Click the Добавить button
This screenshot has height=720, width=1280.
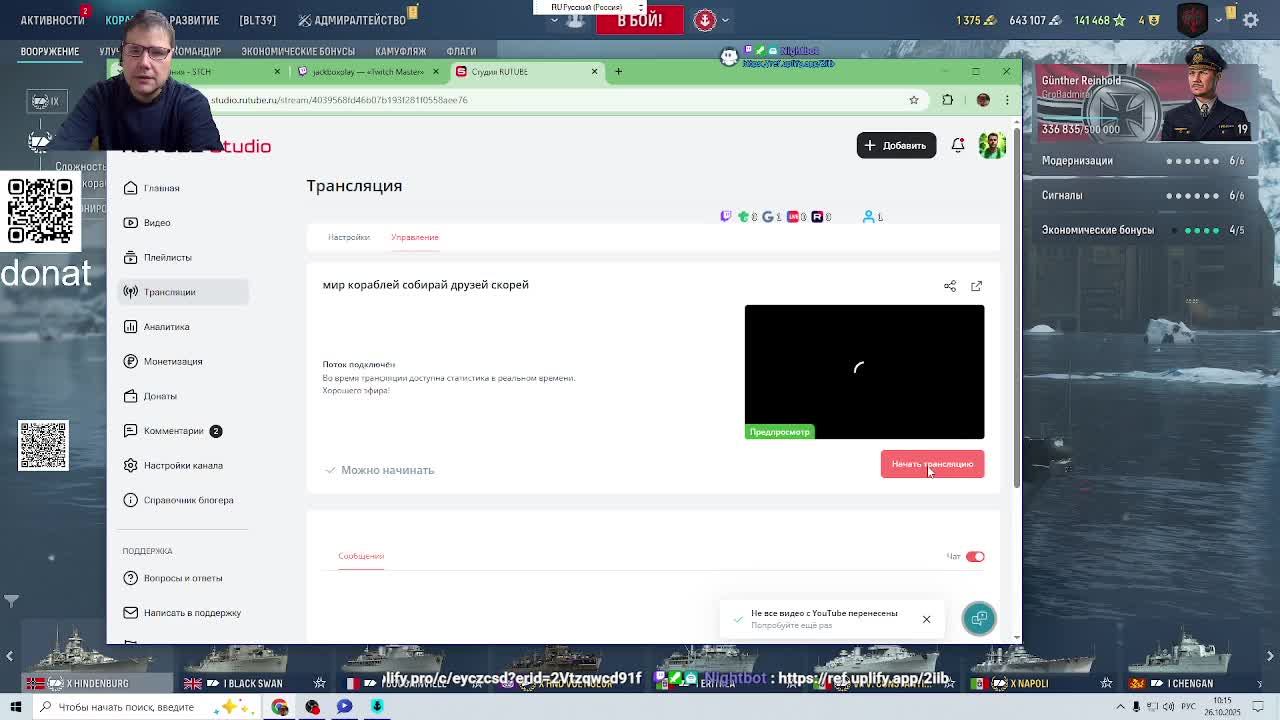pos(896,146)
